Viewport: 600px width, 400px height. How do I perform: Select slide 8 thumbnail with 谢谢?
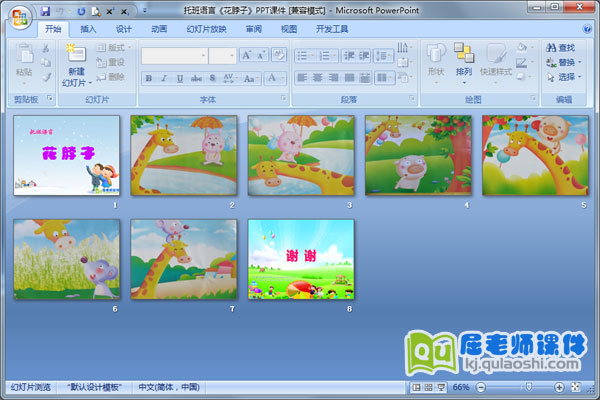click(301, 259)
